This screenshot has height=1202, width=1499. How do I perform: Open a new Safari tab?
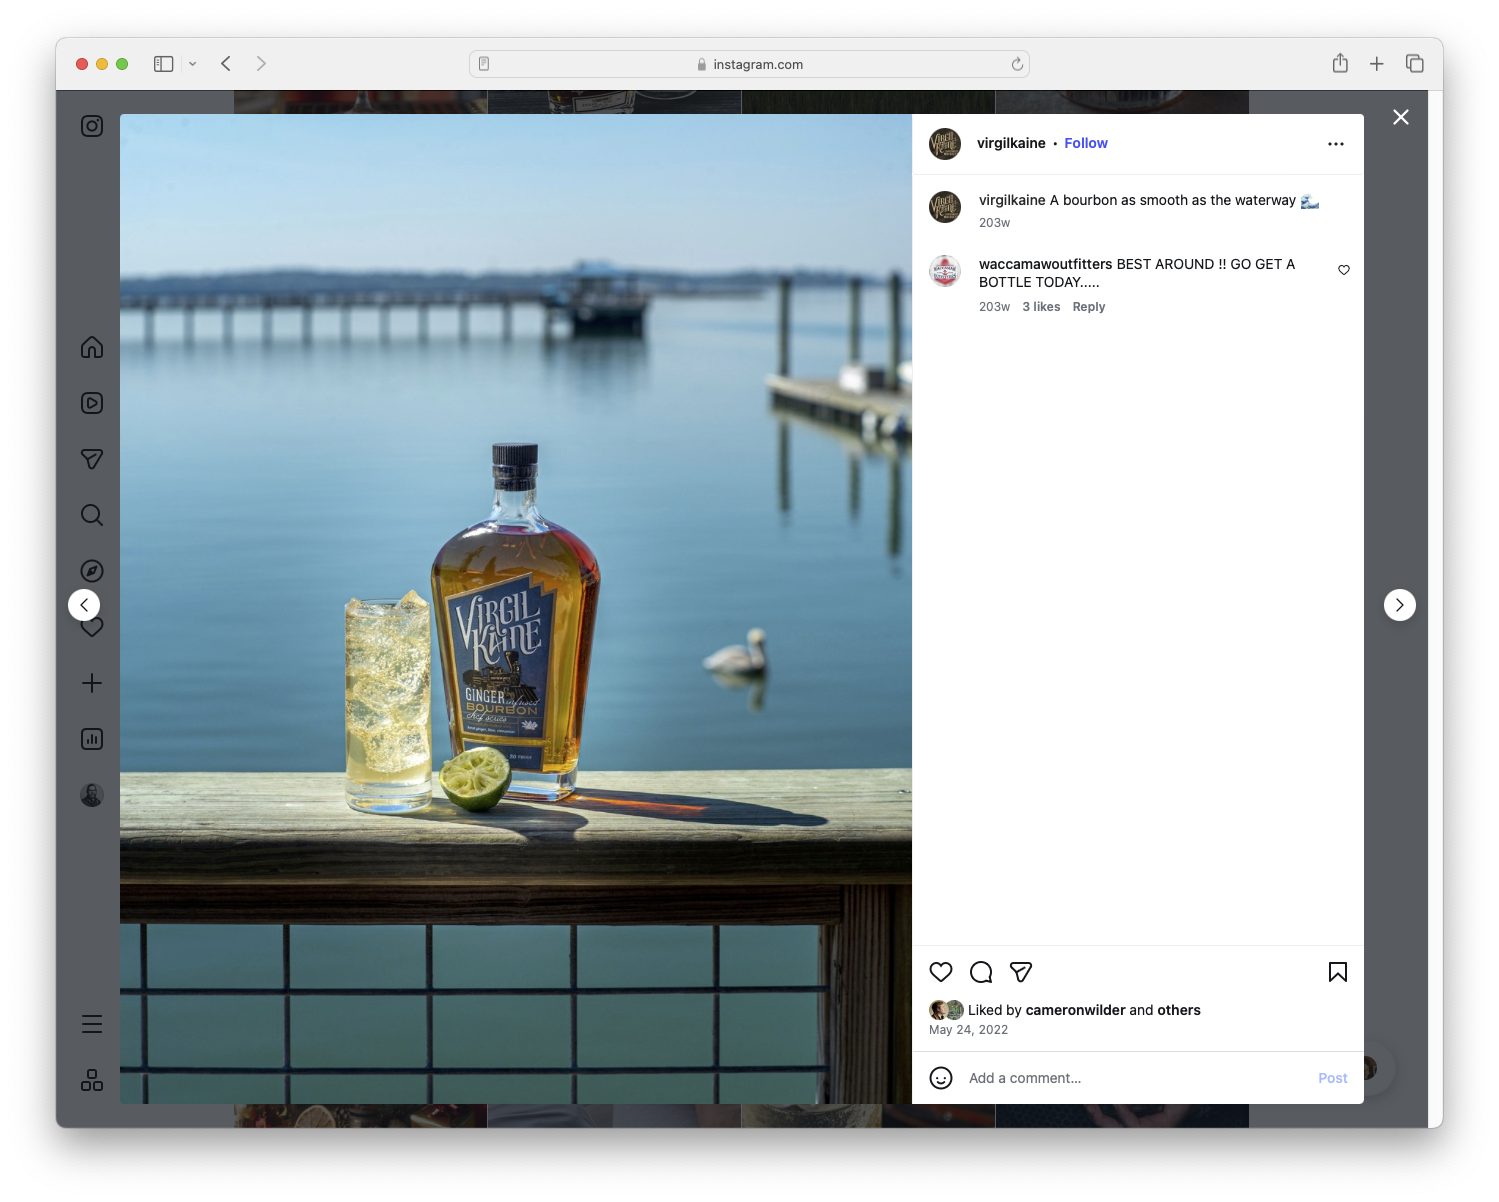click(x=1377, y=64)
